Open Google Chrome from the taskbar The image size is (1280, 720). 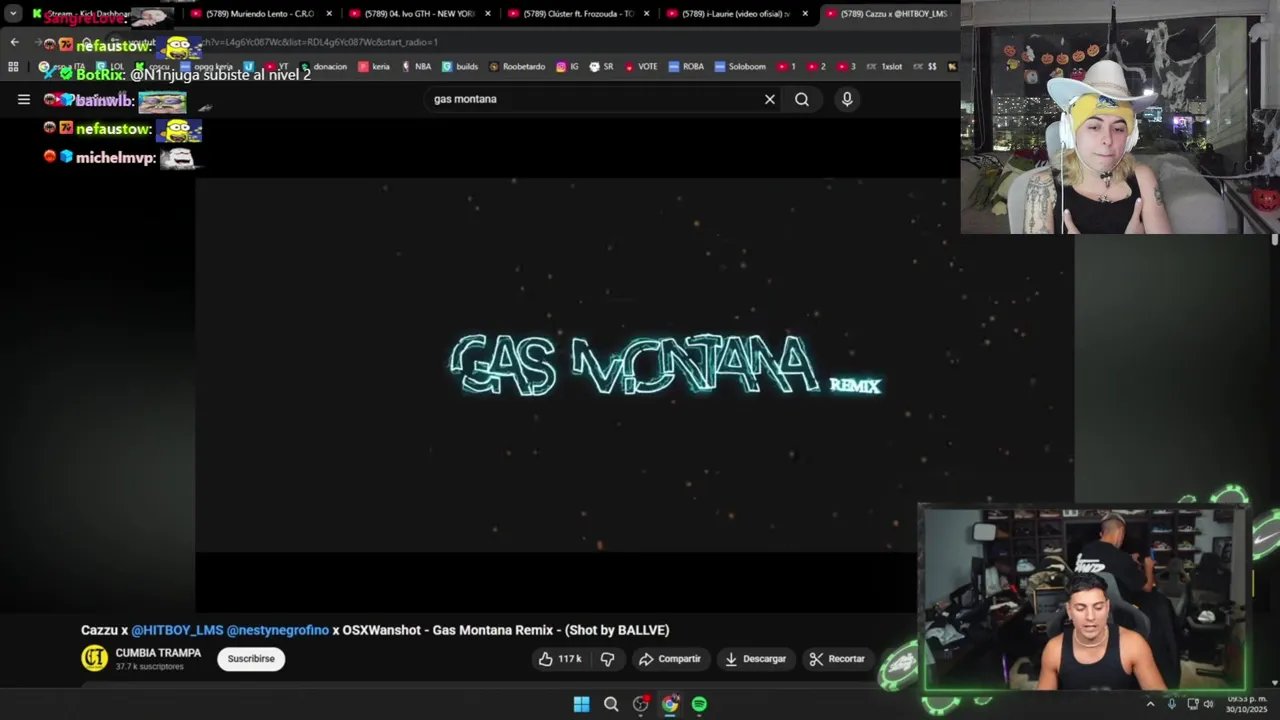point(670,704)
